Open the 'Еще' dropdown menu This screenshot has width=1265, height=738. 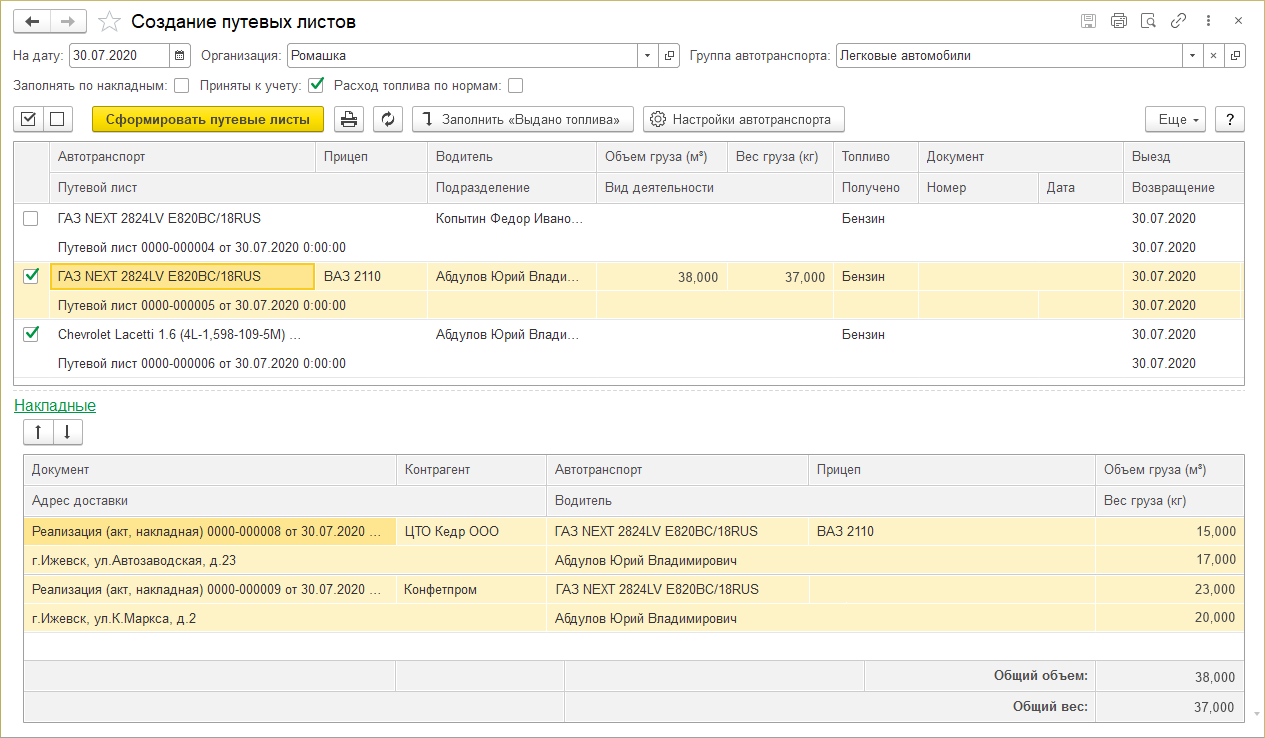point(1175,119)
